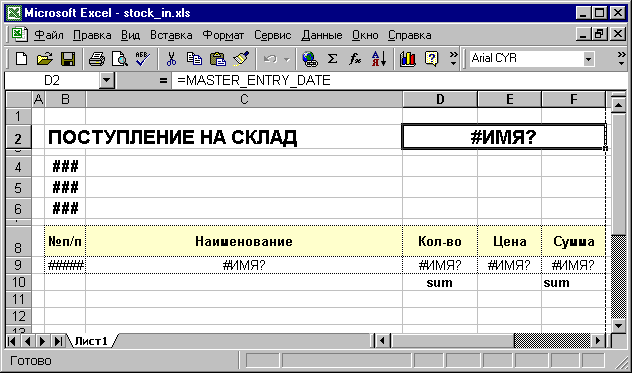Open a file with the Open folder icon

click(45, 59)
